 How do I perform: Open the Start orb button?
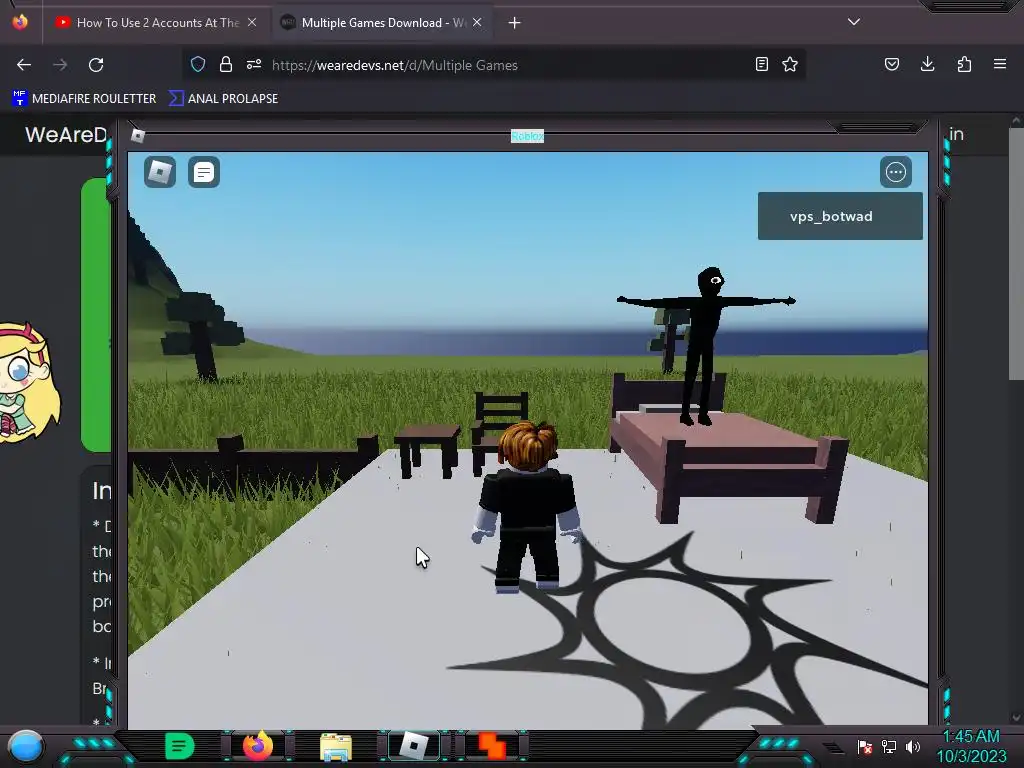(x=25, y=747)
